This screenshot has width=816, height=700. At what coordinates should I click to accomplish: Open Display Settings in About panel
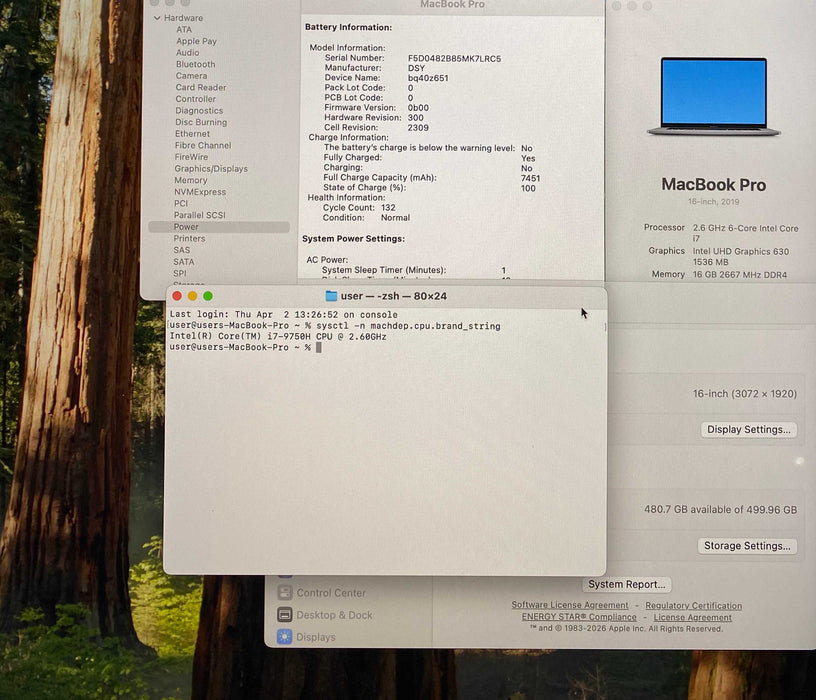(748, 429)
